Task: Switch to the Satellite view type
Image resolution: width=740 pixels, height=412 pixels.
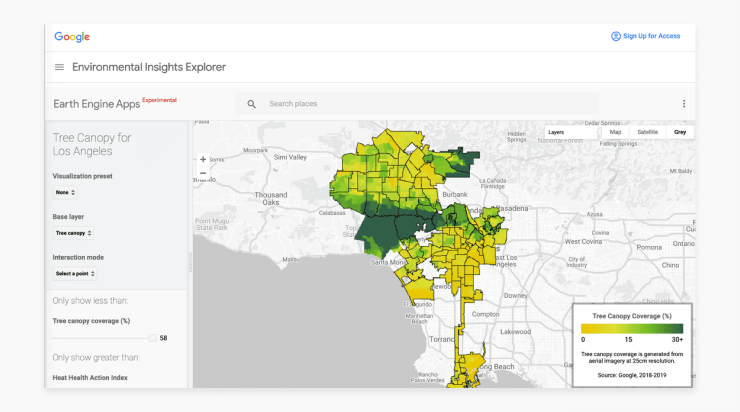Action: click(648, 133)
